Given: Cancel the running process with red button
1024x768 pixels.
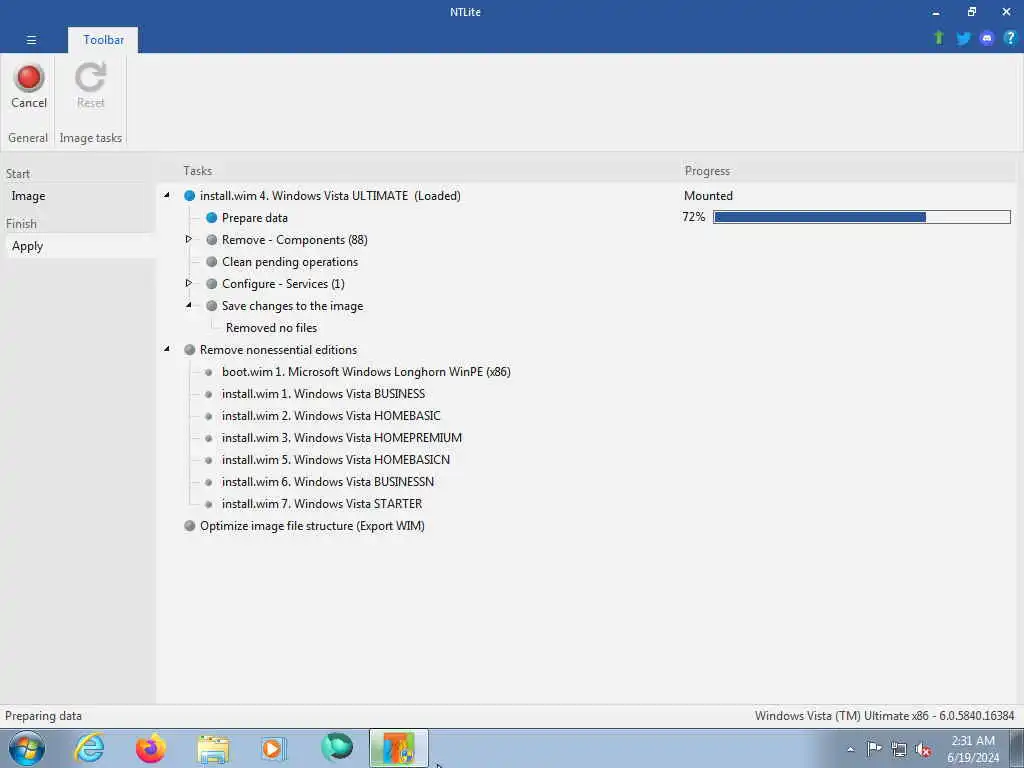Looking at the screenshot, I should 29,86.
